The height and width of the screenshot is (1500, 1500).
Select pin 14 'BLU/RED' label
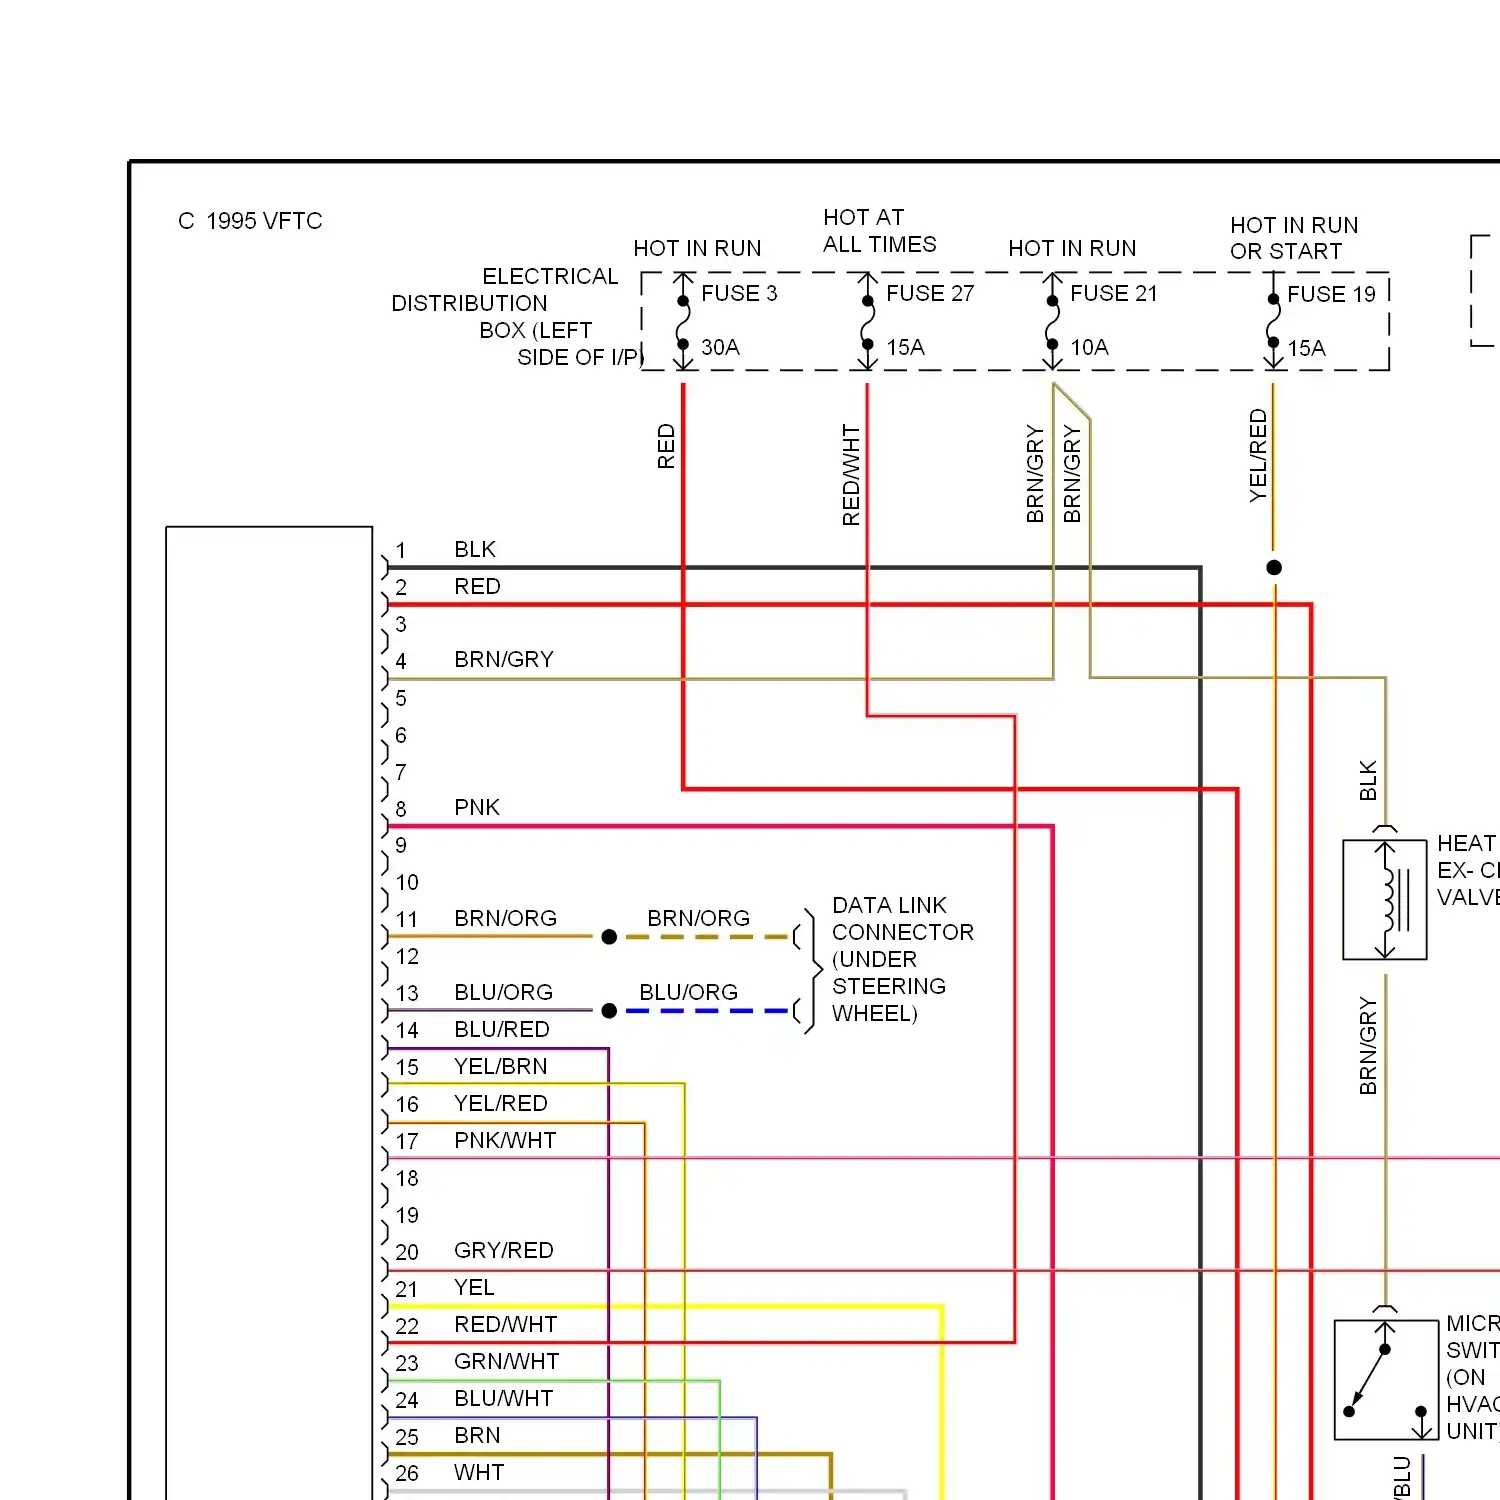tap(502, 1029)
